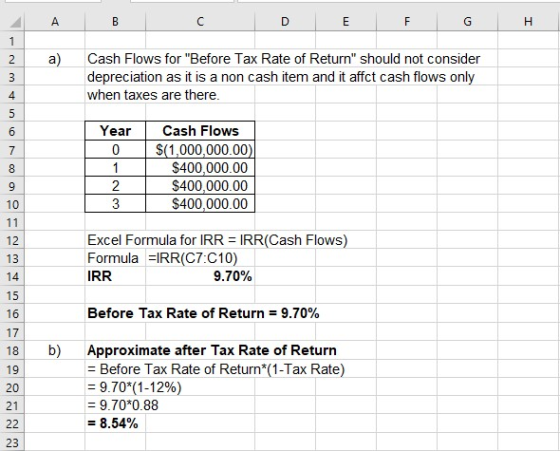Select column C header
Image resolution: width=560 pixels, height=451 pixels.
(x=200, y=22)
